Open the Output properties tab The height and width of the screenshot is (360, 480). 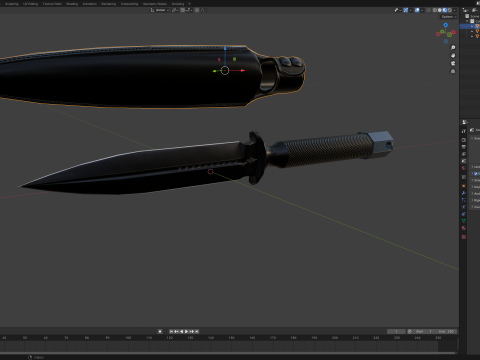[x=464, y=147]
